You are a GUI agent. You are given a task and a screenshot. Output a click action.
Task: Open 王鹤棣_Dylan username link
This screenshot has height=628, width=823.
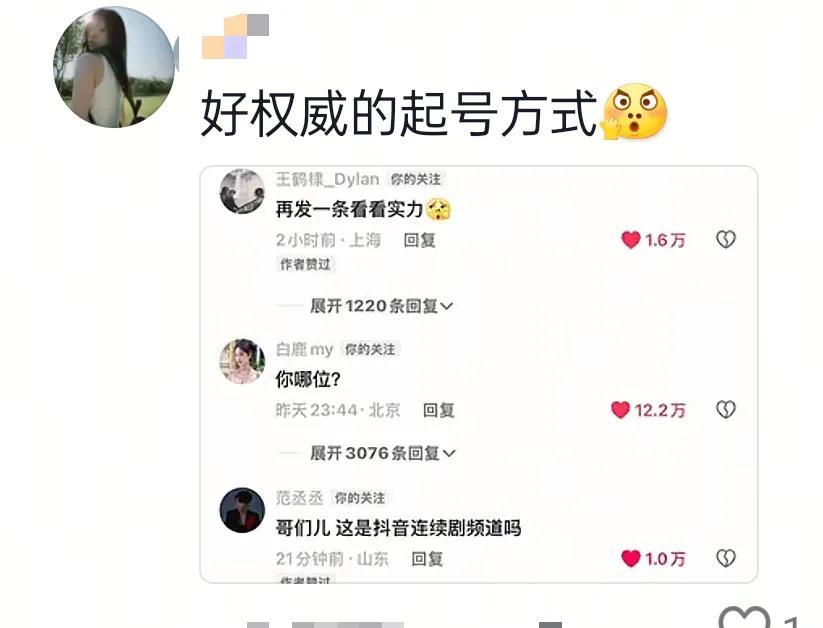click(328, 180)
